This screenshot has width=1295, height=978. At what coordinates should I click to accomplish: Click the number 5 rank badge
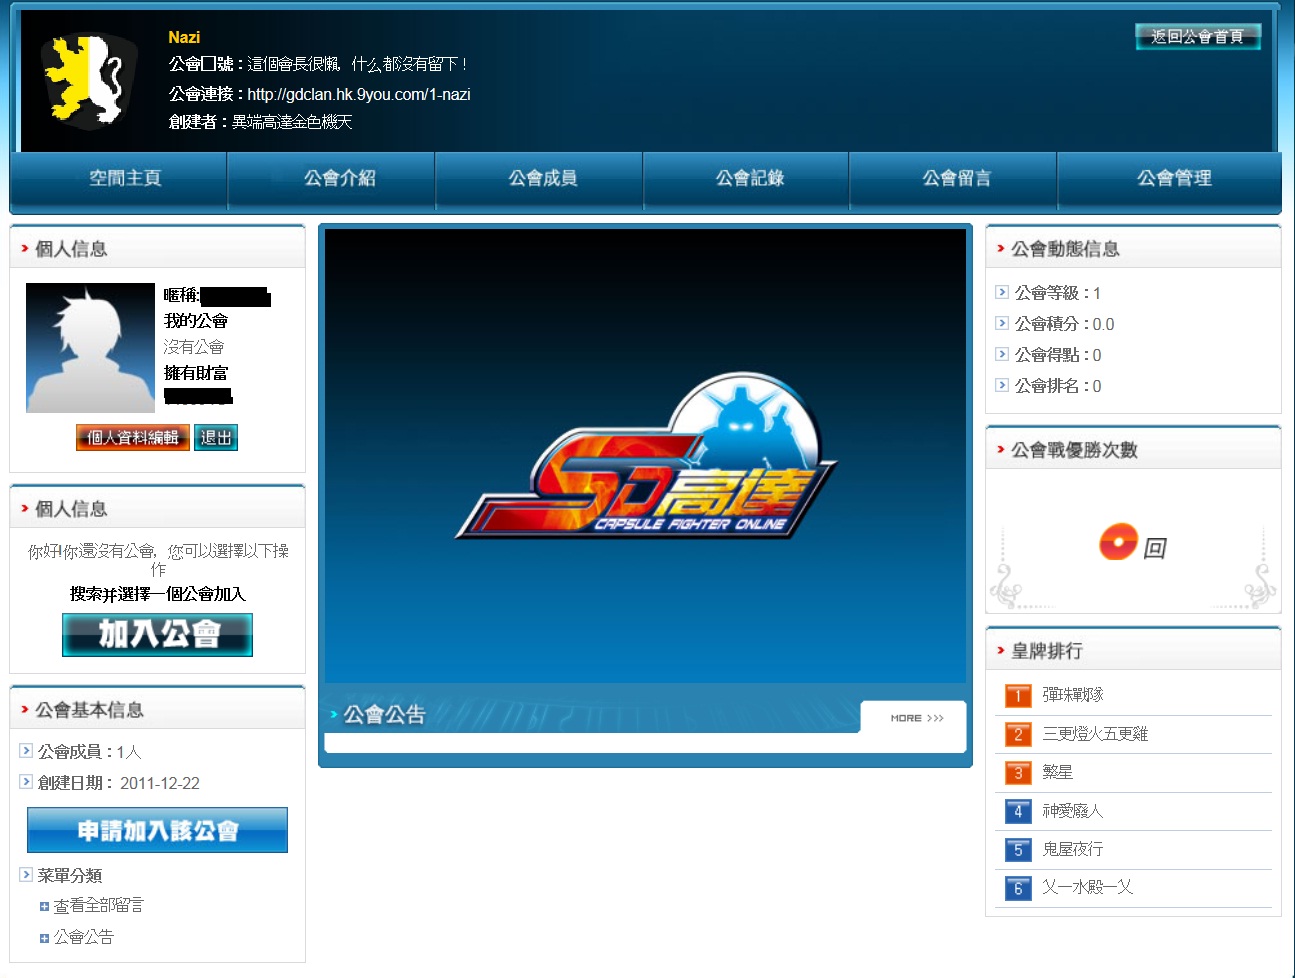click(x=1018, y=850)
